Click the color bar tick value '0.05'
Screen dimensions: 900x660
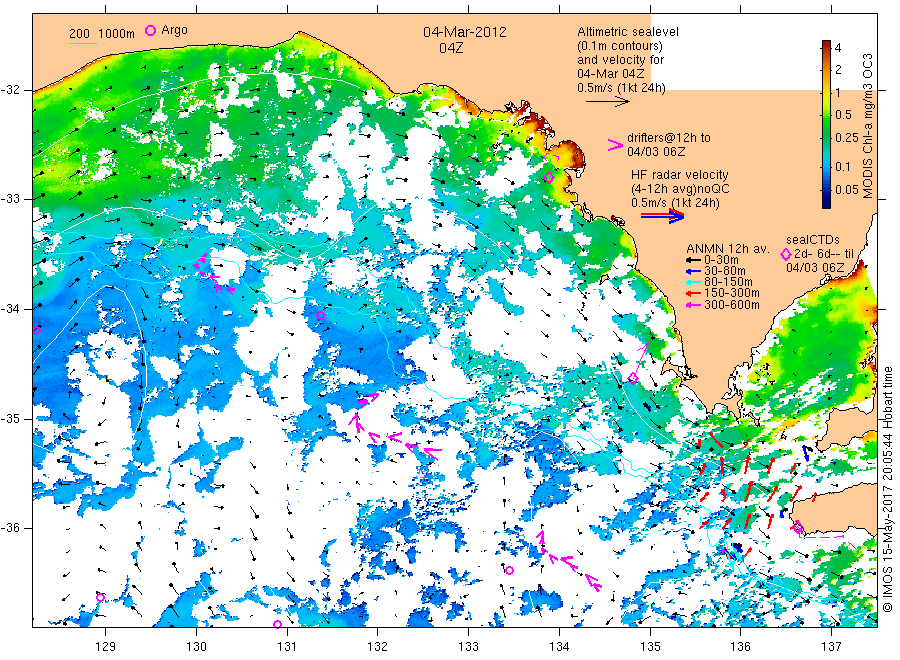coord(847,189)
